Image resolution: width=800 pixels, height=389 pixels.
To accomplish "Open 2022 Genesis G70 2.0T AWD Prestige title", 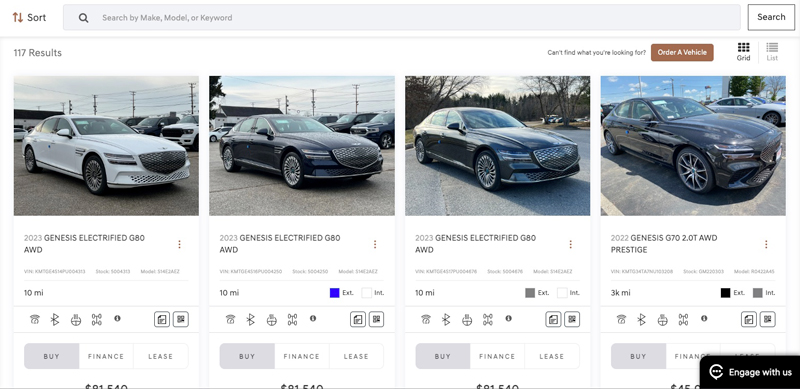I will pyautogui.click(x=664, y=244).
